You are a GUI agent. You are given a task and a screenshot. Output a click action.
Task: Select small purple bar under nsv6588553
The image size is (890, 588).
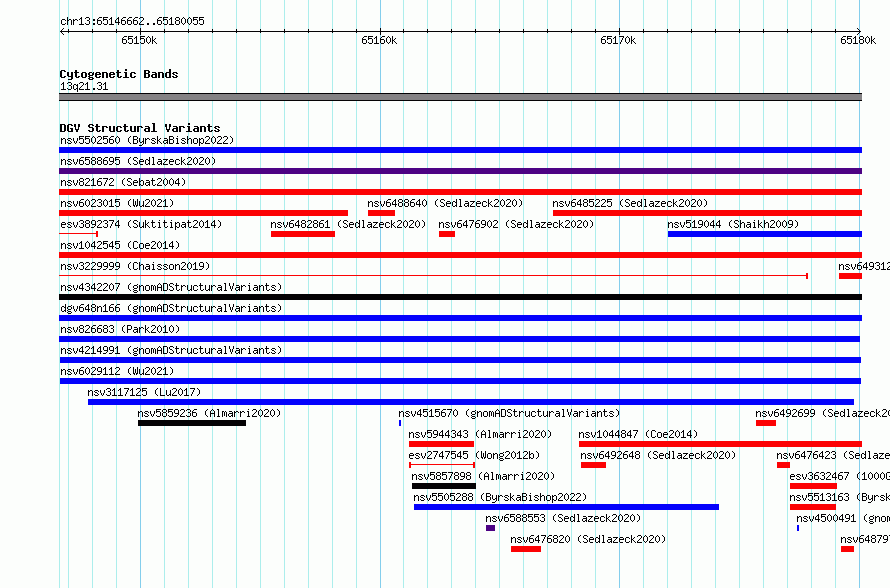pyautogui.click(x=490, y=528)
